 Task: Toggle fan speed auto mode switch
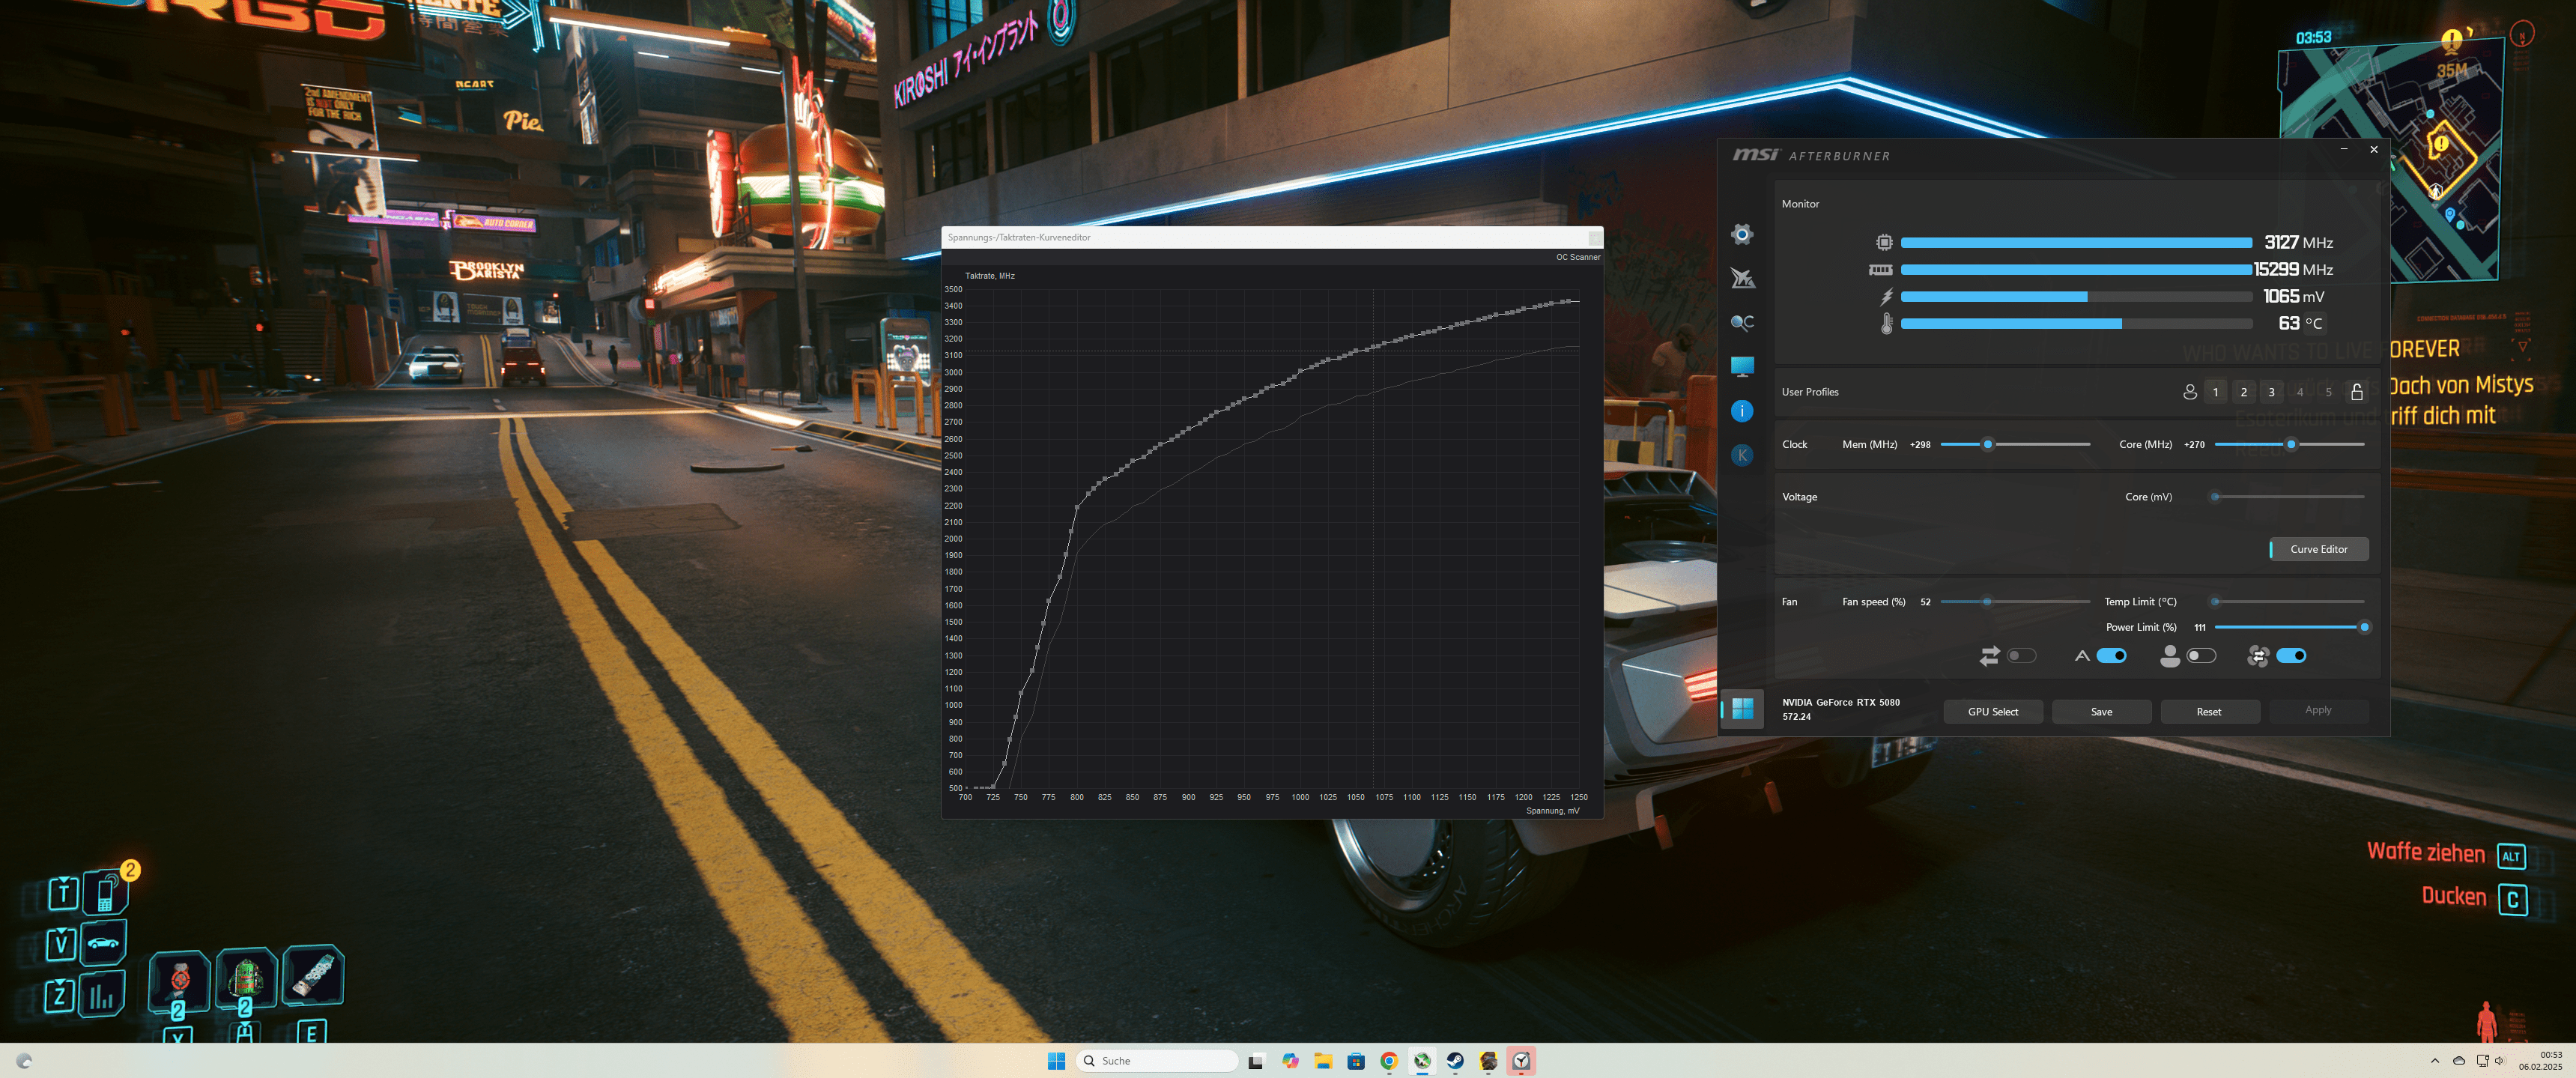(2111, 656)
